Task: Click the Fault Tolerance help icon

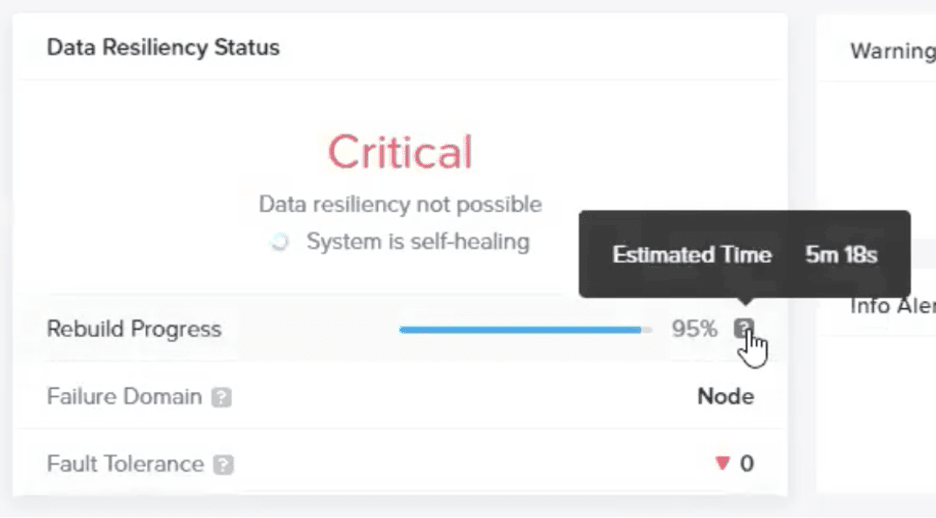Action: [224, 464]
